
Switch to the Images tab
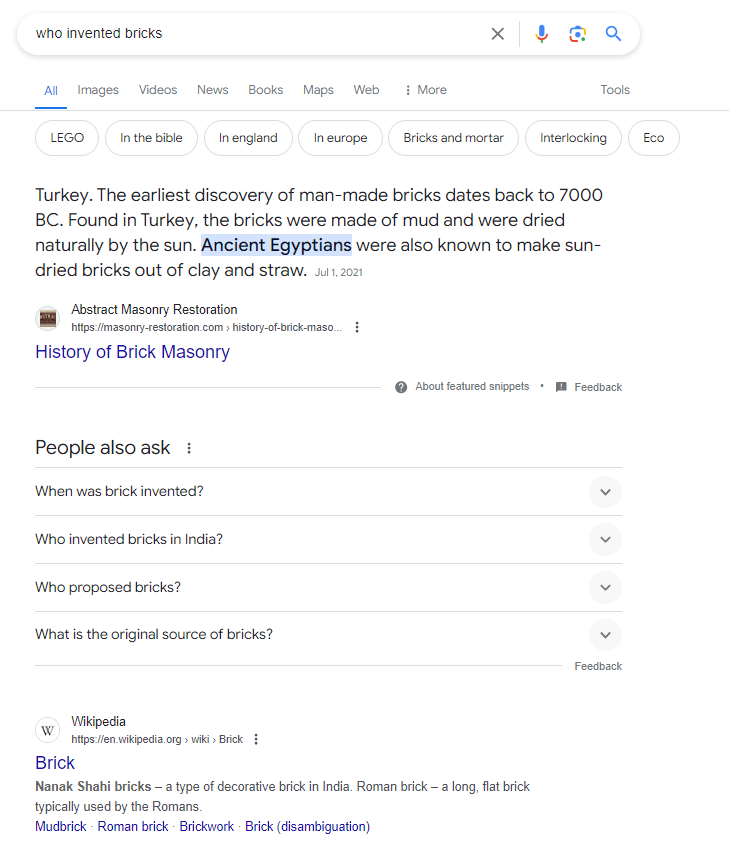tap(98, 90)
